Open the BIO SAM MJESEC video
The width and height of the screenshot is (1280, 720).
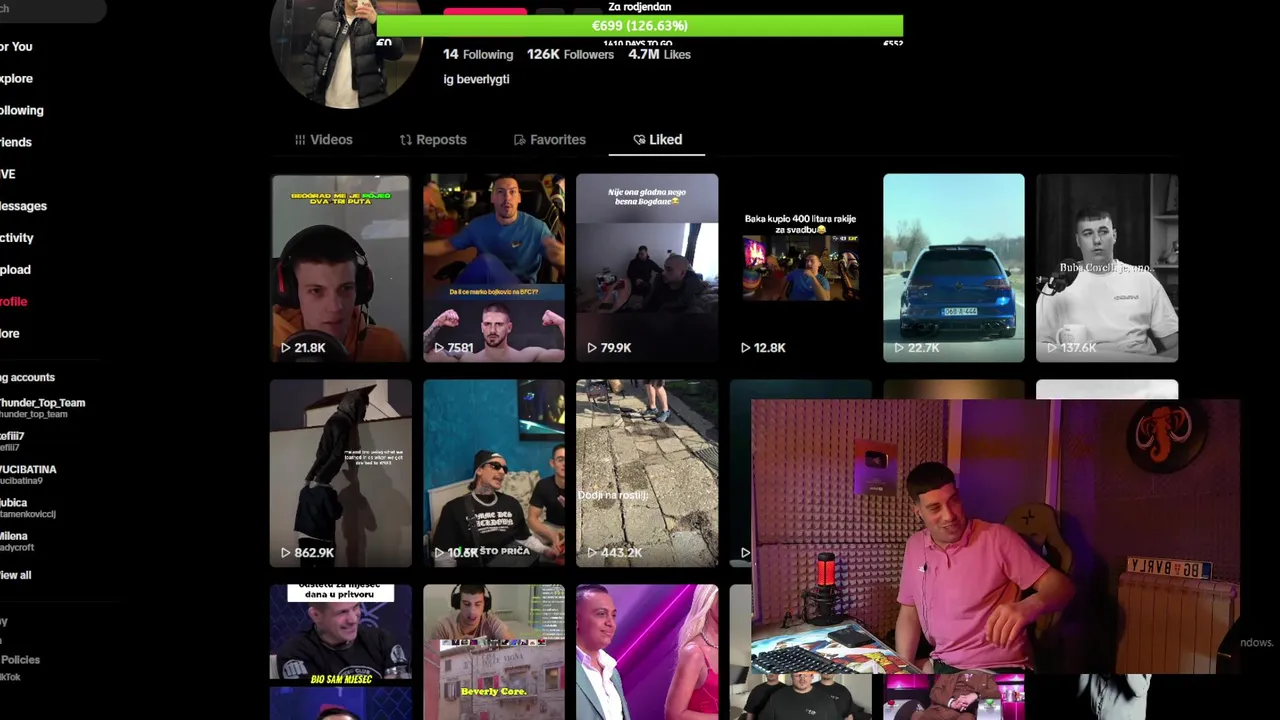340,652
